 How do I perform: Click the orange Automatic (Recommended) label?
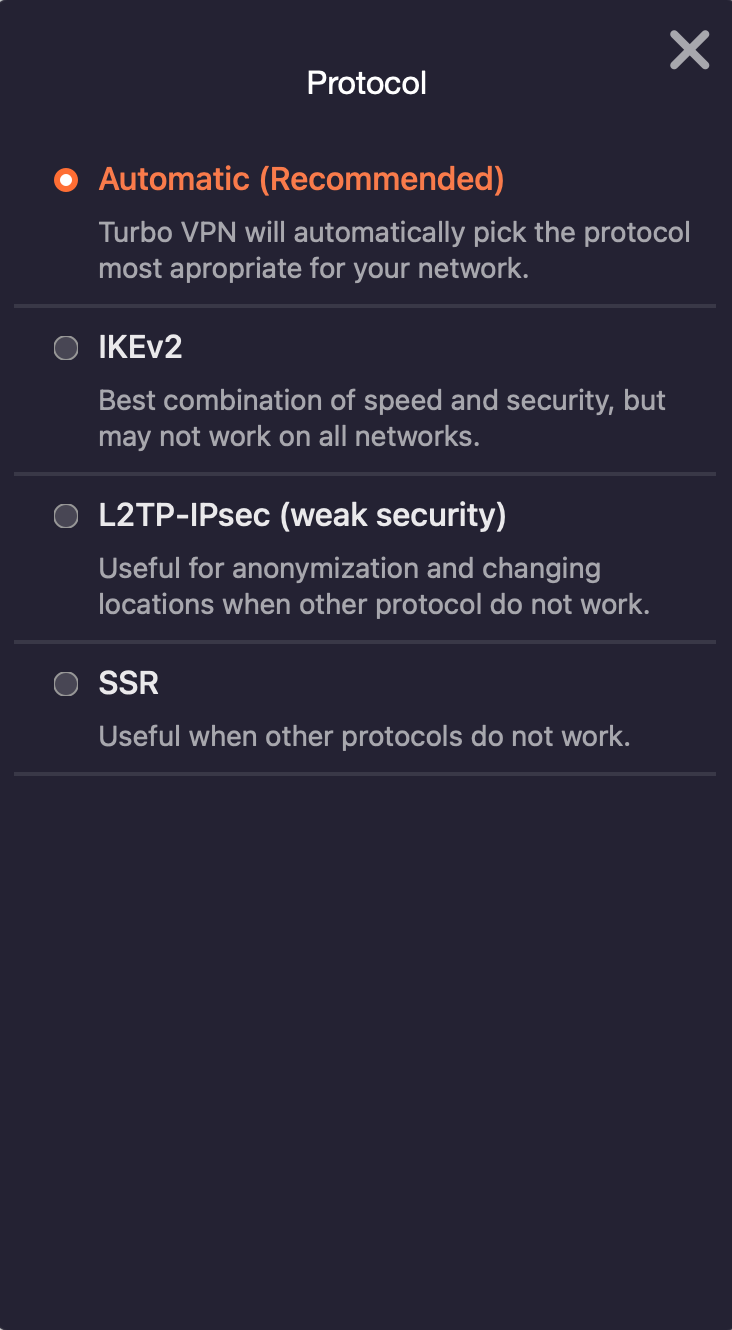coord(301,179)
